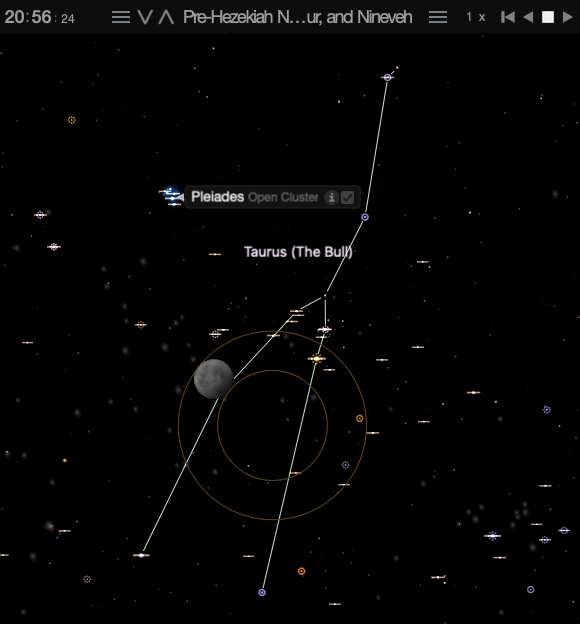Click the 20:56 time display

tap(39, 17)
